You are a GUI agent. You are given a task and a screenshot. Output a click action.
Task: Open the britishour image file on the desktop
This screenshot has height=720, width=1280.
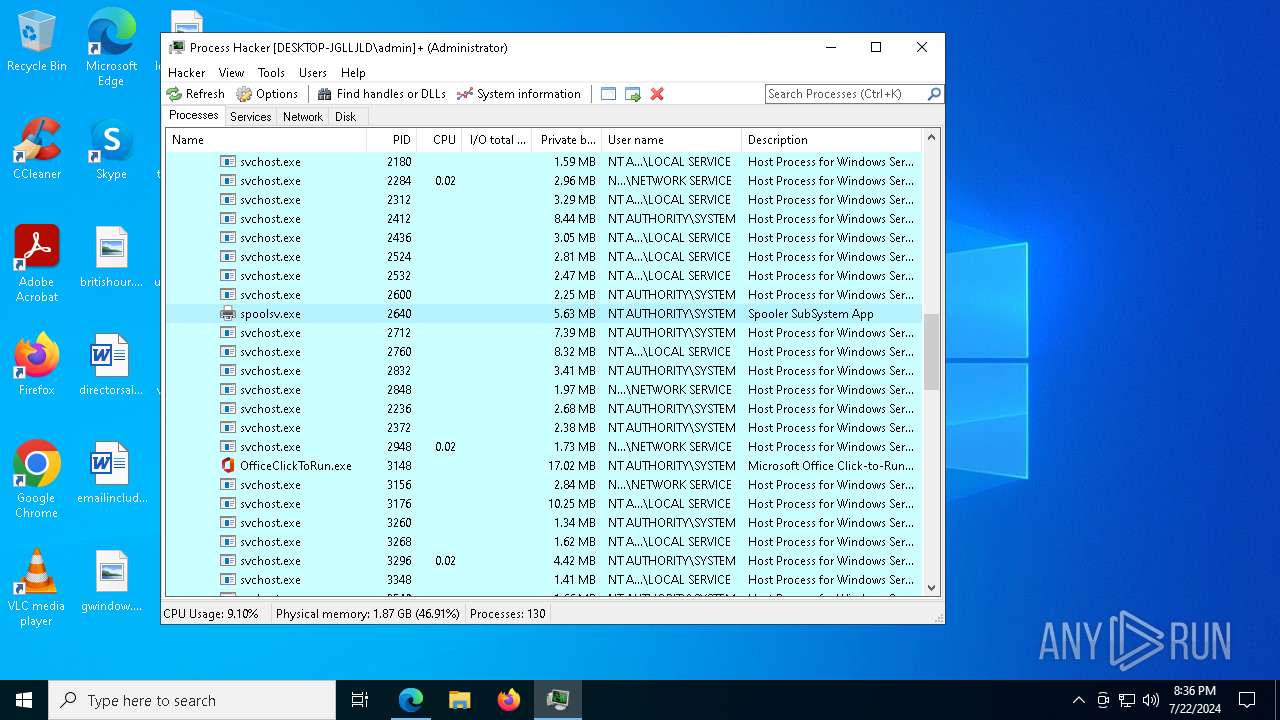click(x=111, y=258)
